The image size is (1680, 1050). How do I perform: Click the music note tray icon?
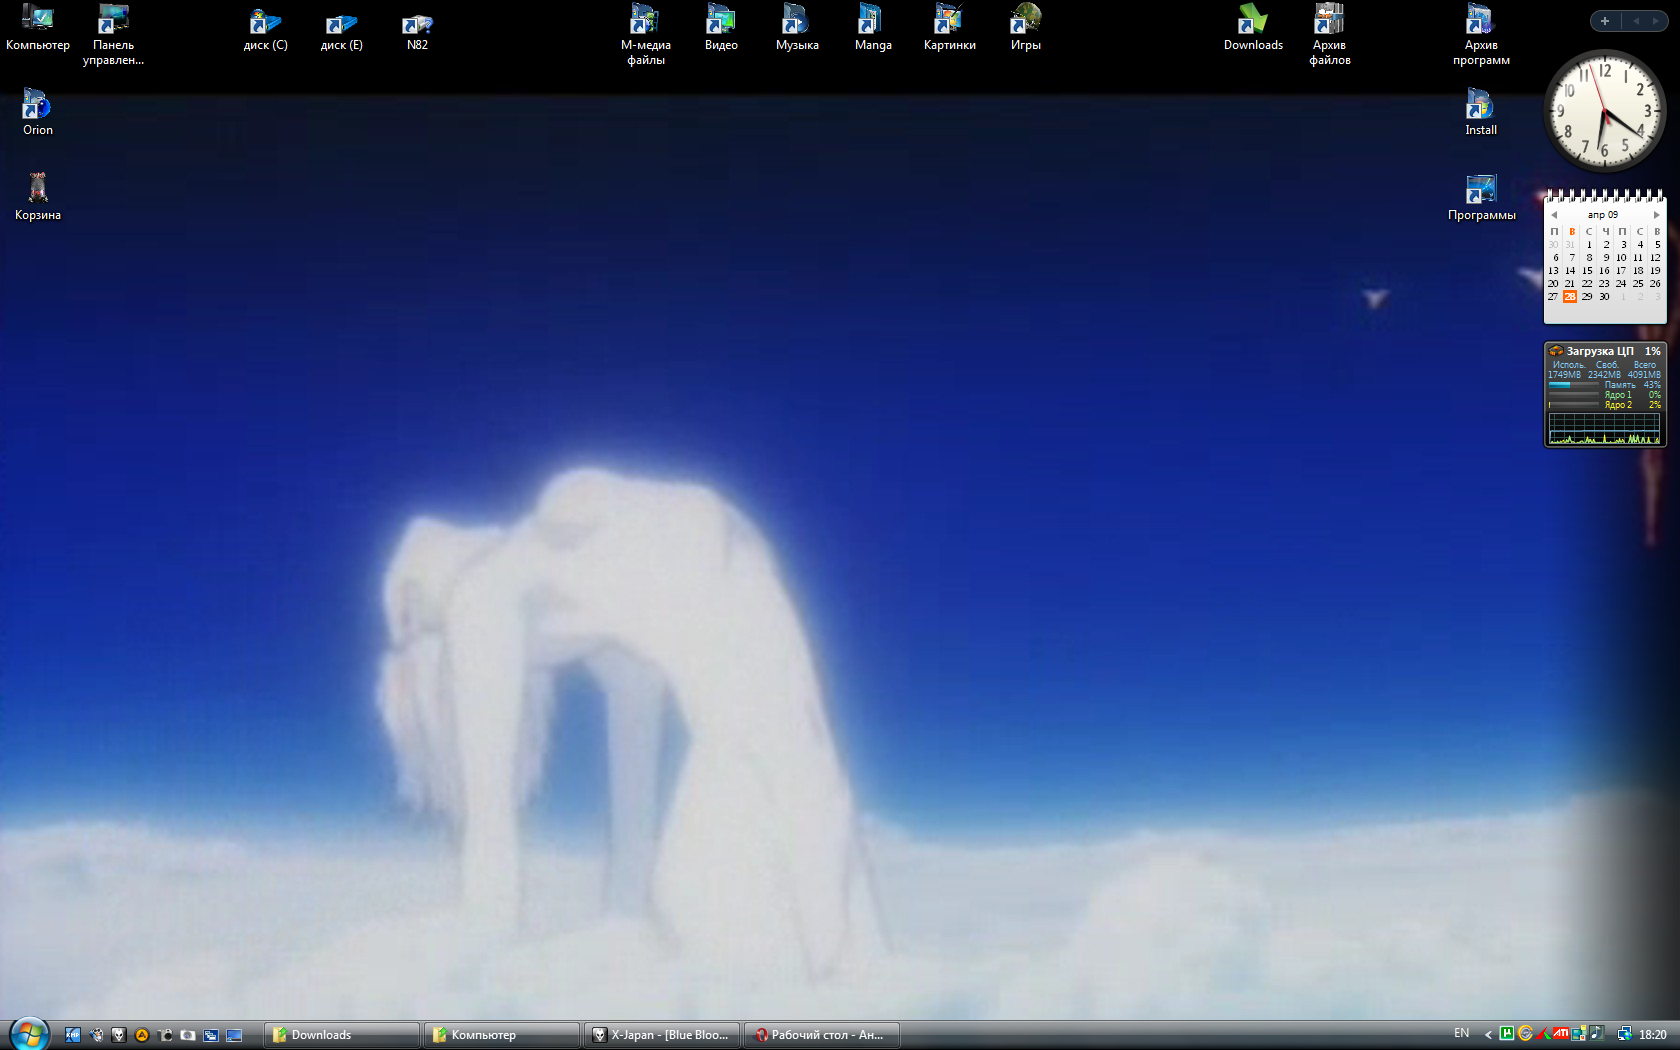pyautogui.click(x=1597, y=1034)
